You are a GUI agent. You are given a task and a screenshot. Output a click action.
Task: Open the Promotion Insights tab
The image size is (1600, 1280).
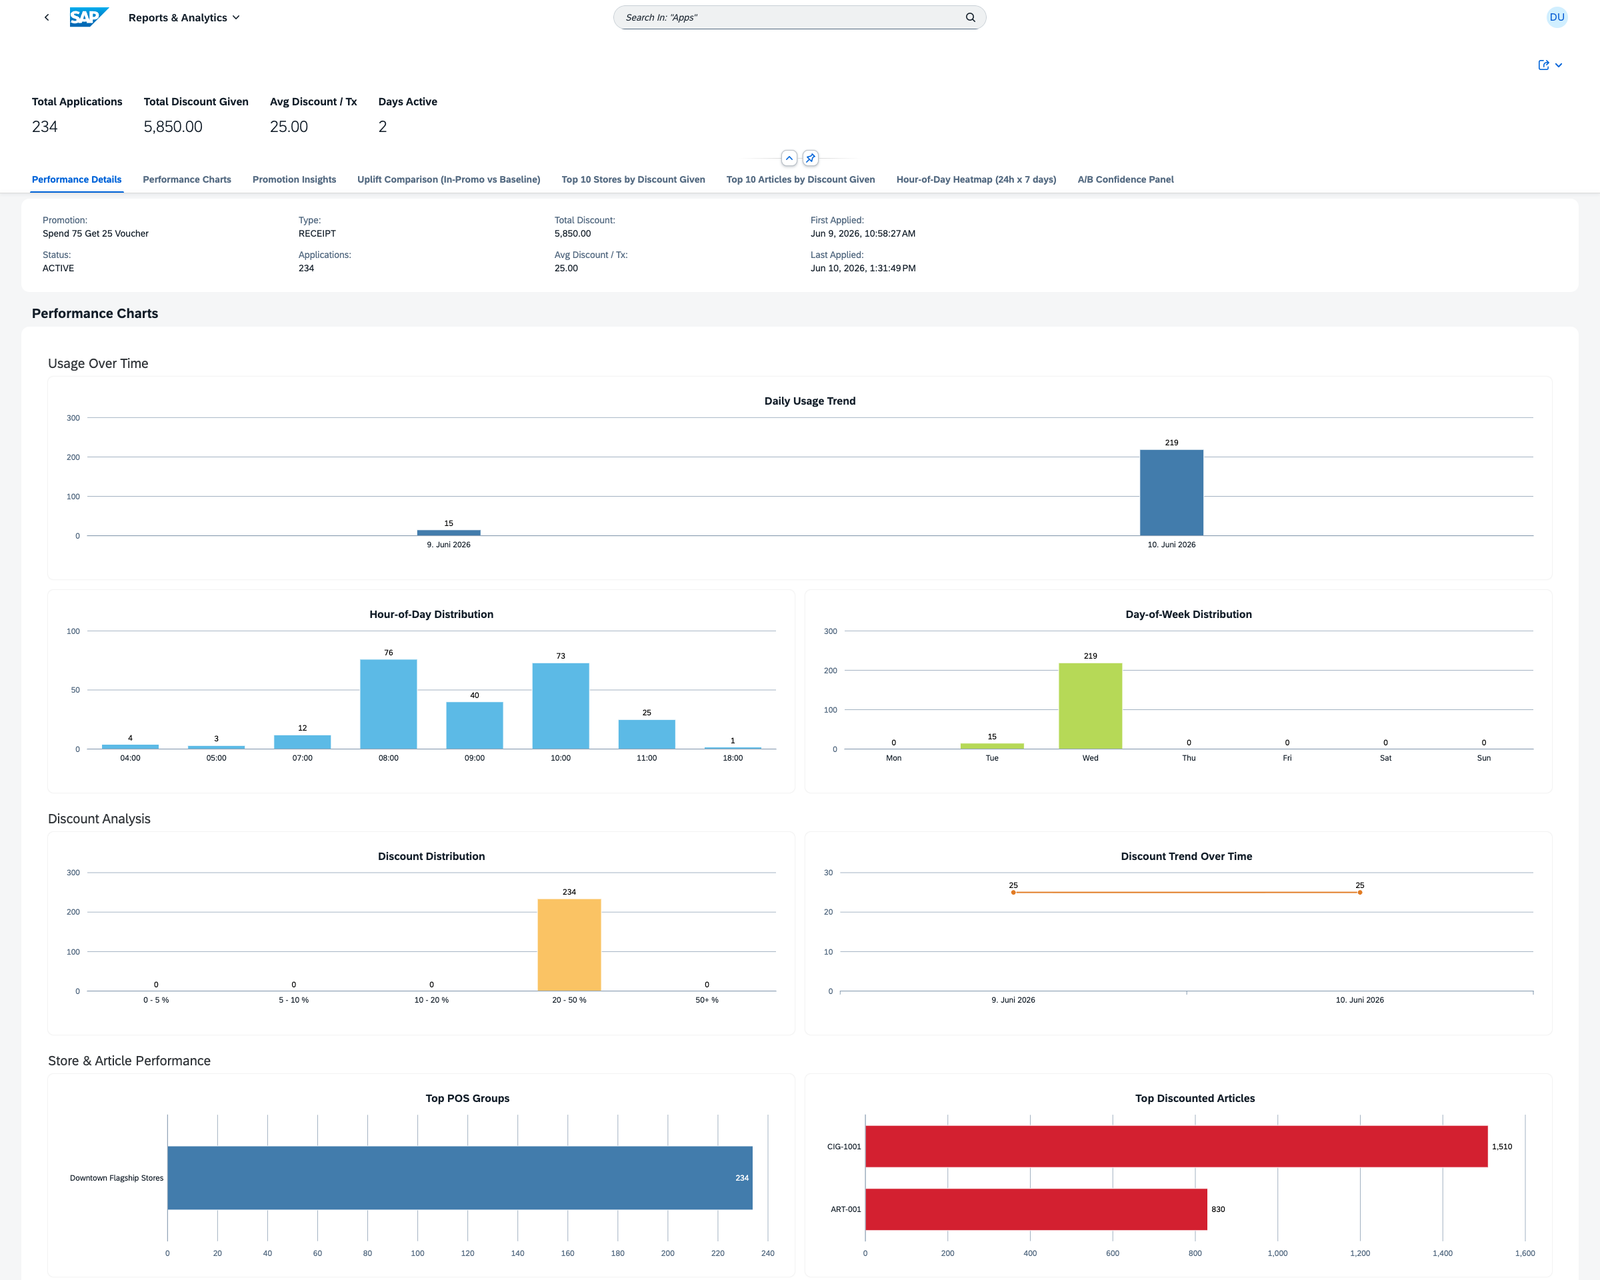[x=294, y=180]
